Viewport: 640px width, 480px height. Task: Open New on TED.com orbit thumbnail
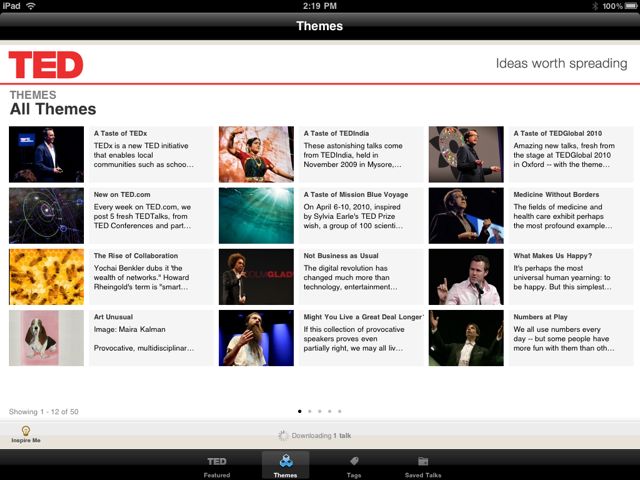[x=47, y=216]
